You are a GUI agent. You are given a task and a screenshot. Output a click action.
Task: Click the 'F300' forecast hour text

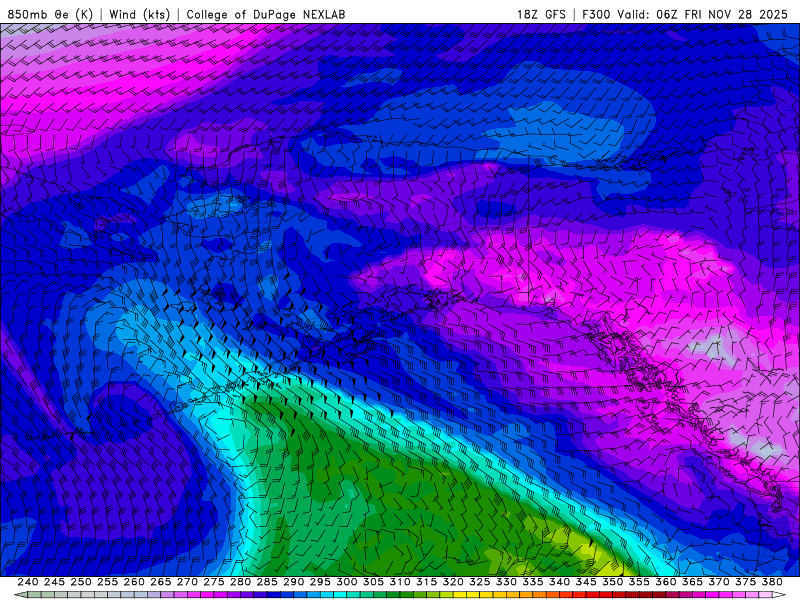point(596,14)
